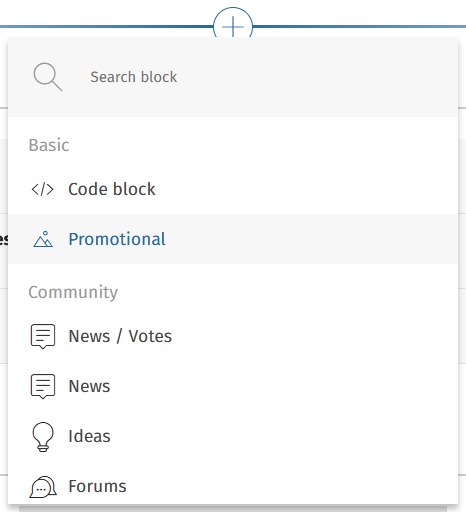Click the News / Votes message icon
The width and height of the screenshot is (466, 512).
click(x=43, y=336)
